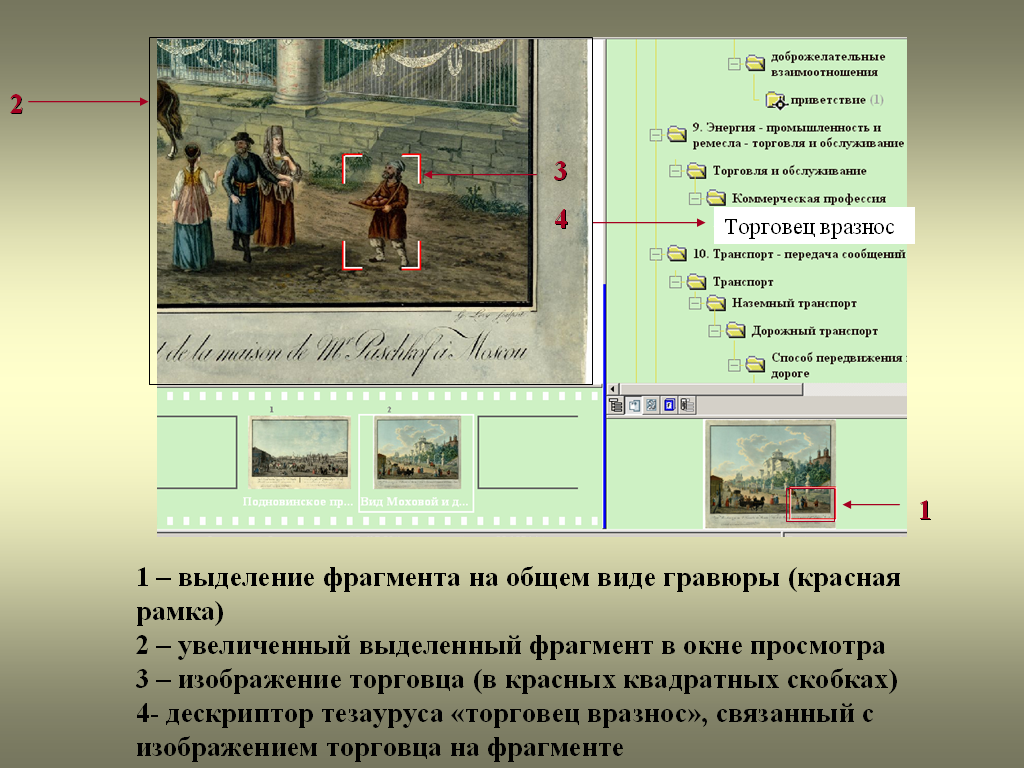Screen dimensions: 1024x768
Task: Collapse the 'Торговля и обслуживание' branch
Action: click(675, 171)
